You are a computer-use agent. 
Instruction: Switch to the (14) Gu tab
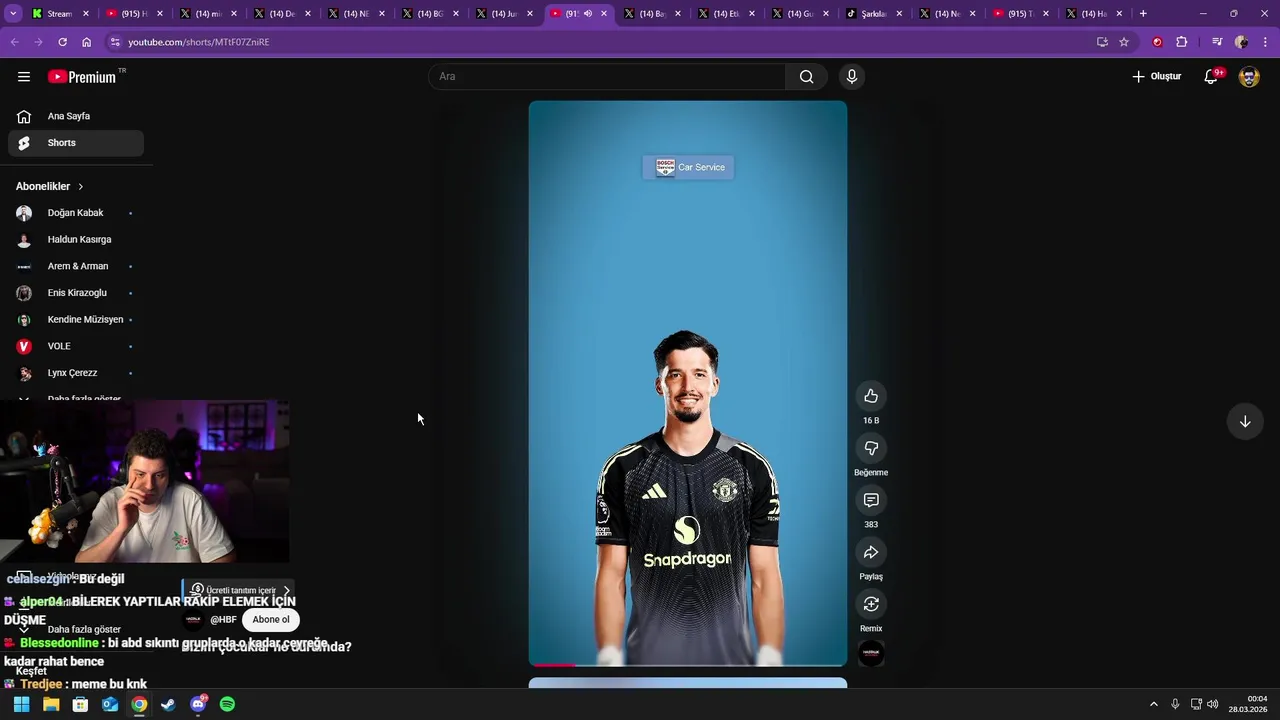coord(798,14)
